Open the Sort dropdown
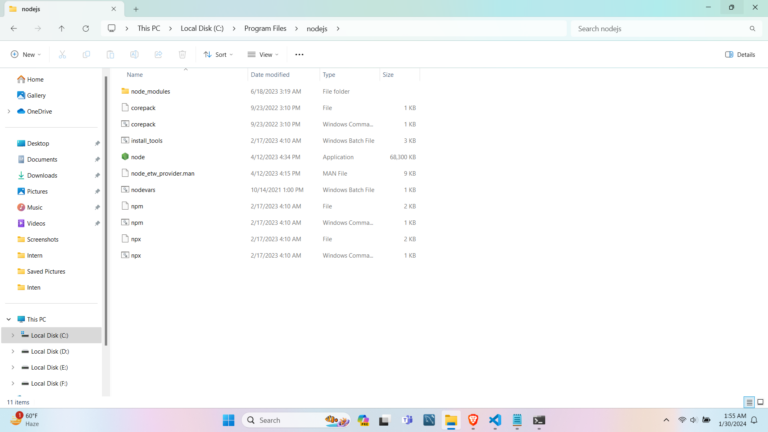 click(x=217, y=54)
